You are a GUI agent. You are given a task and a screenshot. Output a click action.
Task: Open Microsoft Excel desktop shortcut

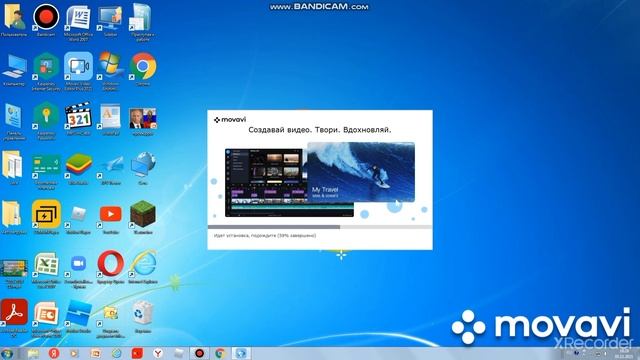coord(46,264)
